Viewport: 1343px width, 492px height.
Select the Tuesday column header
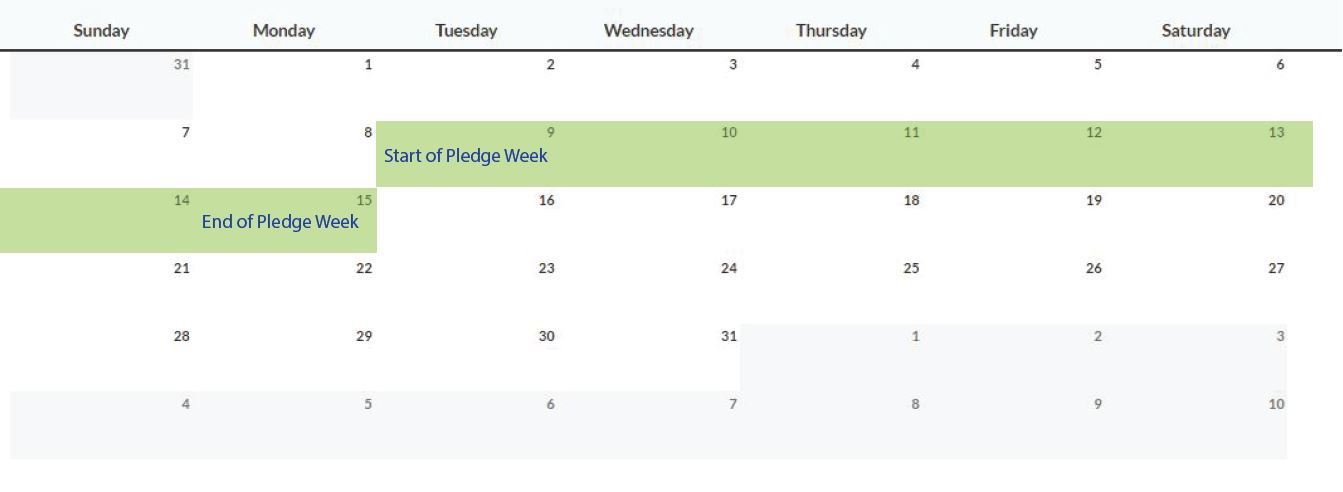(x=466, y=30)
